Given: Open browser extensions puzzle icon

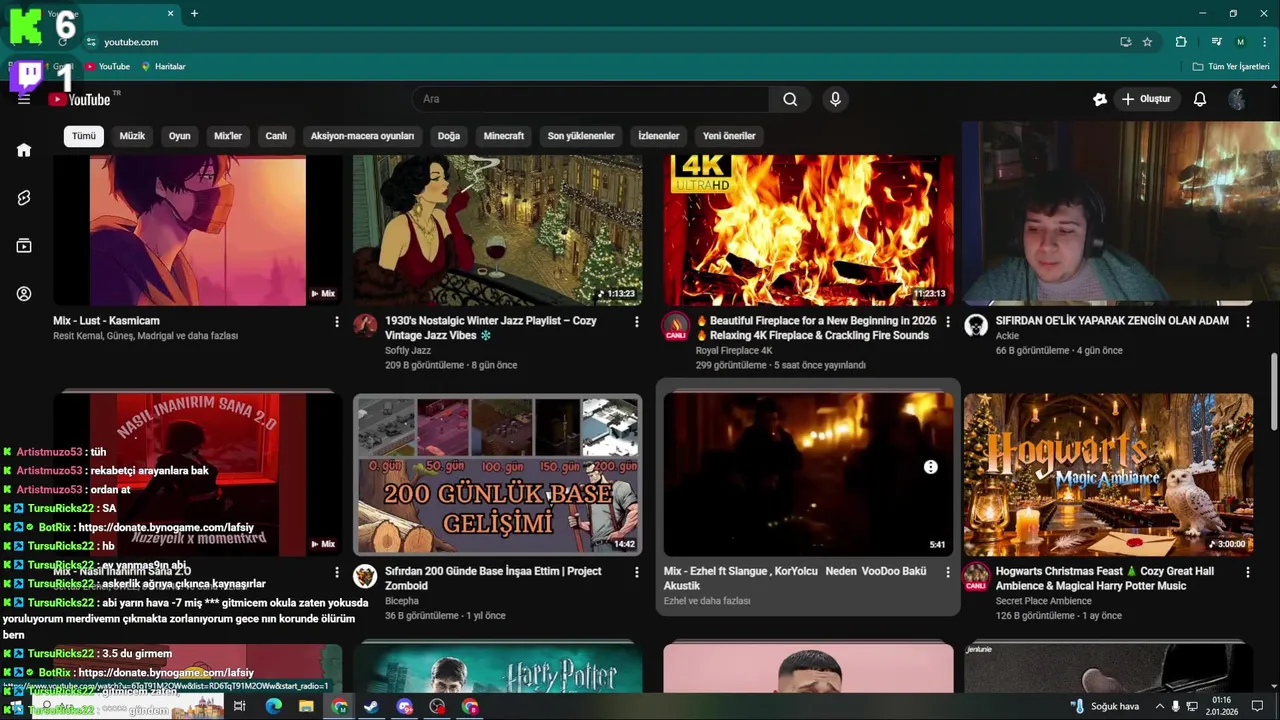Looking at the screenshot, I should coord(1181,42).
